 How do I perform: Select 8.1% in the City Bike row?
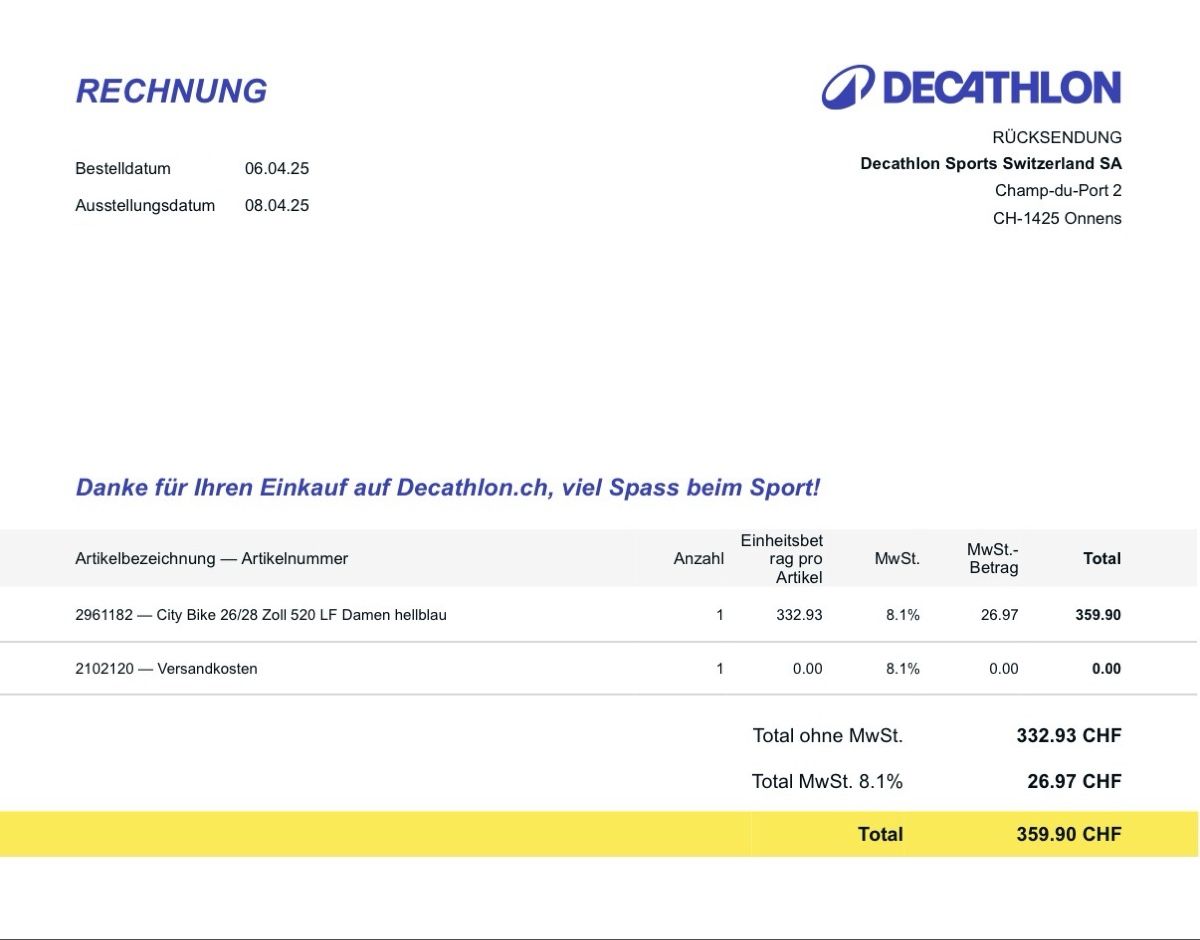[x=903, y=615]
